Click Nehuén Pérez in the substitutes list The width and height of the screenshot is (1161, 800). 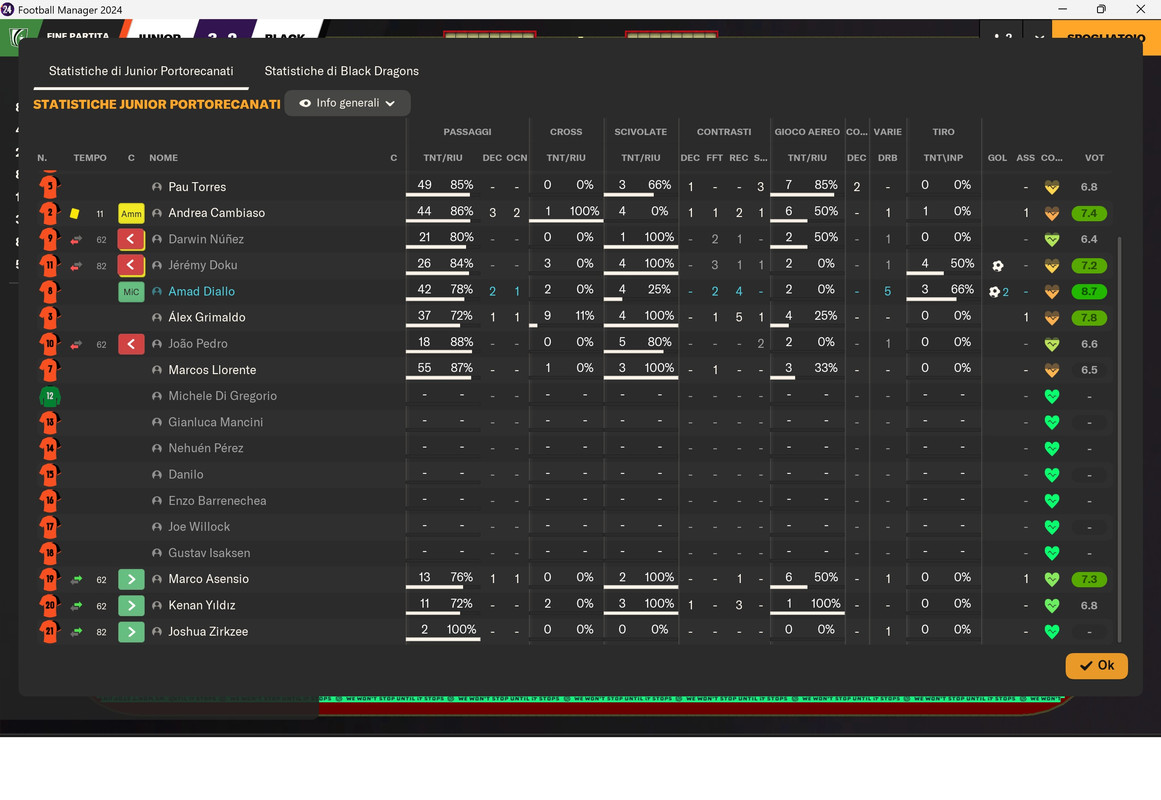pyautogui.click(x=205, y=448)
